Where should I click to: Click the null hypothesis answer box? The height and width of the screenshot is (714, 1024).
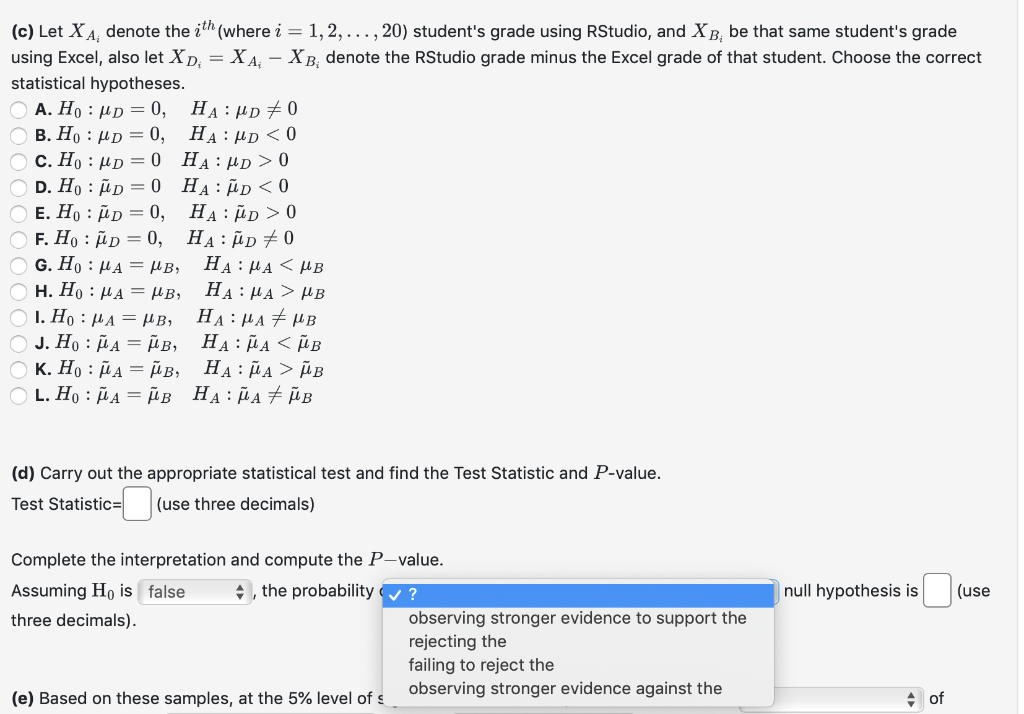tap(937, 591)
